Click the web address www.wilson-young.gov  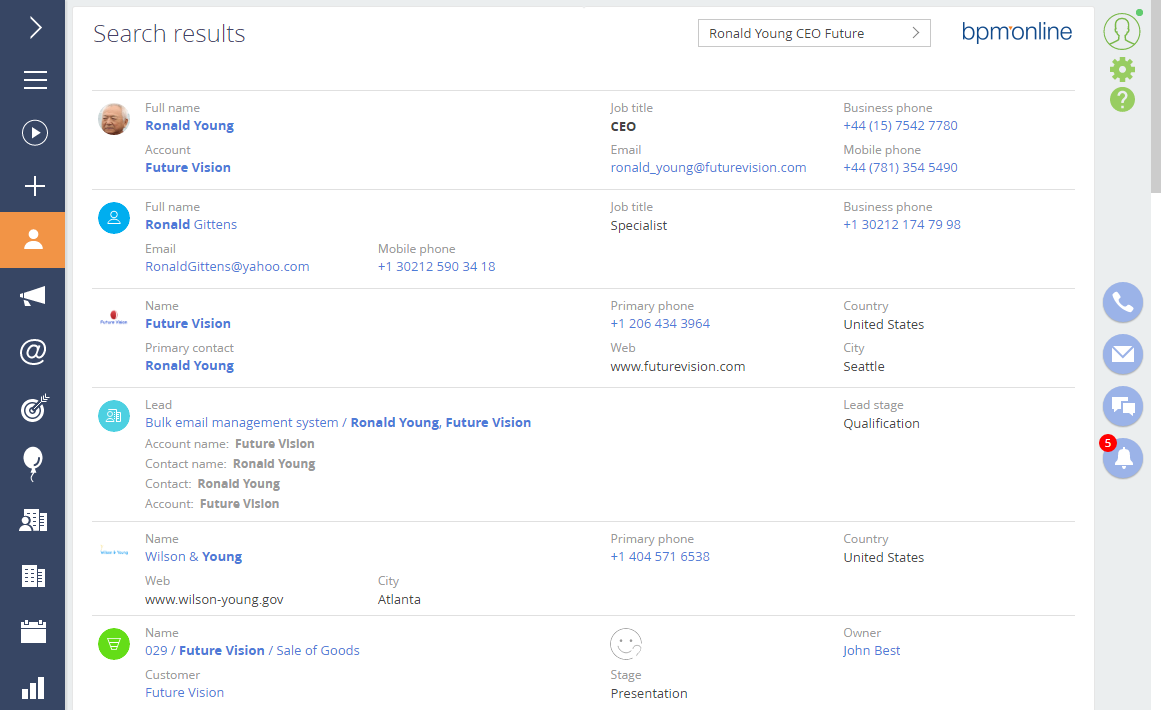pos(214,600)
